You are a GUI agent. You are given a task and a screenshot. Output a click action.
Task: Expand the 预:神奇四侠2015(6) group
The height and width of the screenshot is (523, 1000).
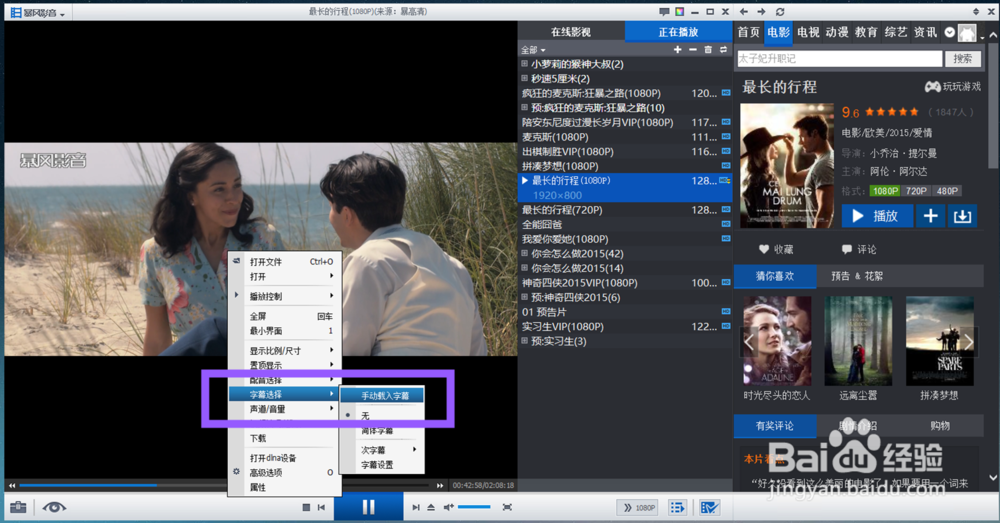pyautogui.click(x=524, y=297)
